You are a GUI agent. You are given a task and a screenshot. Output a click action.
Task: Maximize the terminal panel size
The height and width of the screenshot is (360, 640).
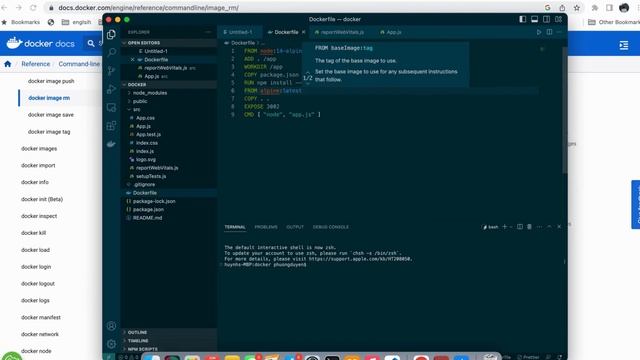(x=549, y=227)
